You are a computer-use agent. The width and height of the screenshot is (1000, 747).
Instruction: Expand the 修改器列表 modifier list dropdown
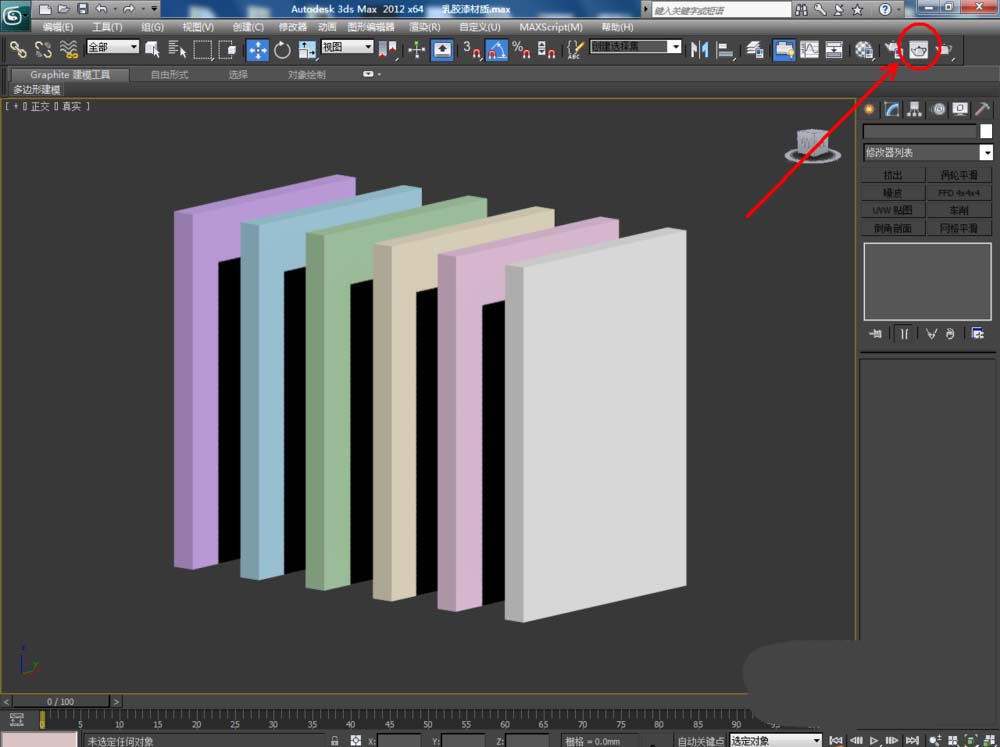point(986,153)
